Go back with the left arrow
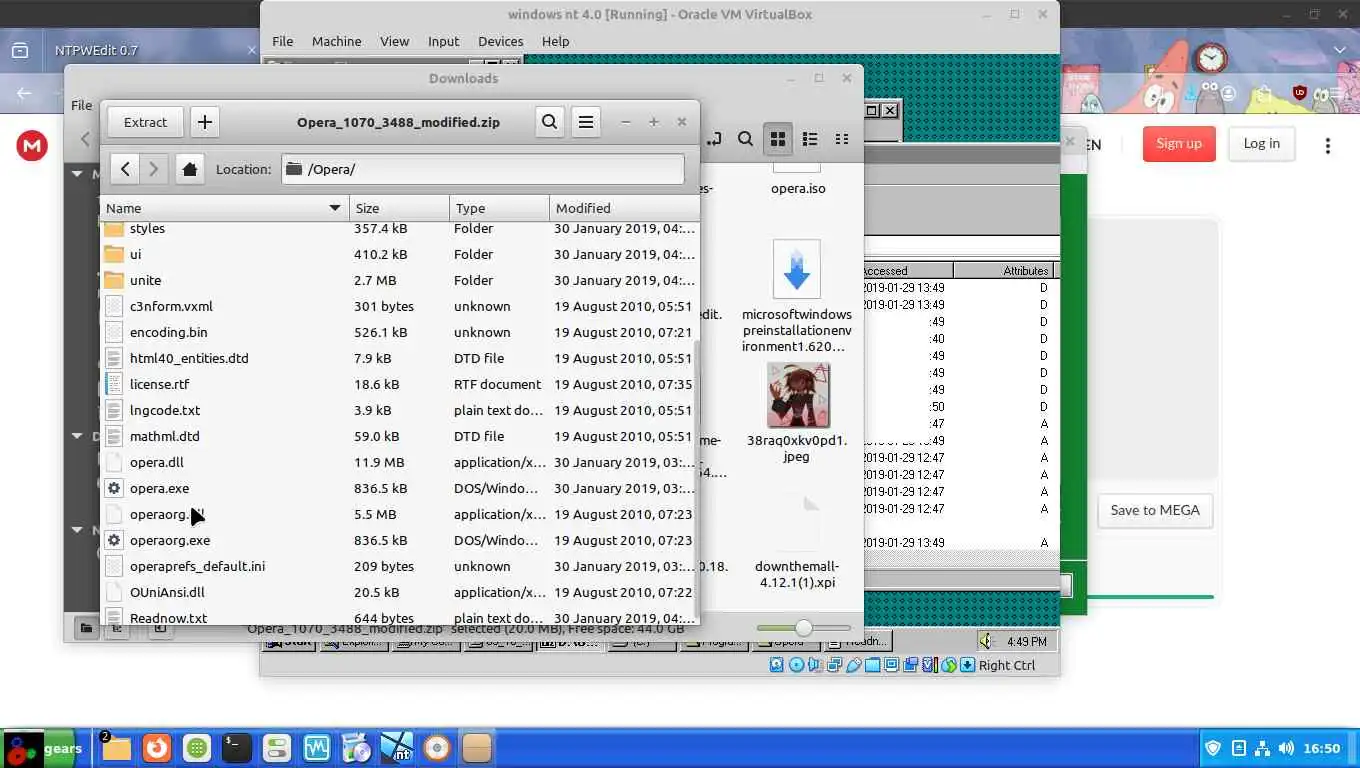The image size is (1360, 768). pos(125,169)
